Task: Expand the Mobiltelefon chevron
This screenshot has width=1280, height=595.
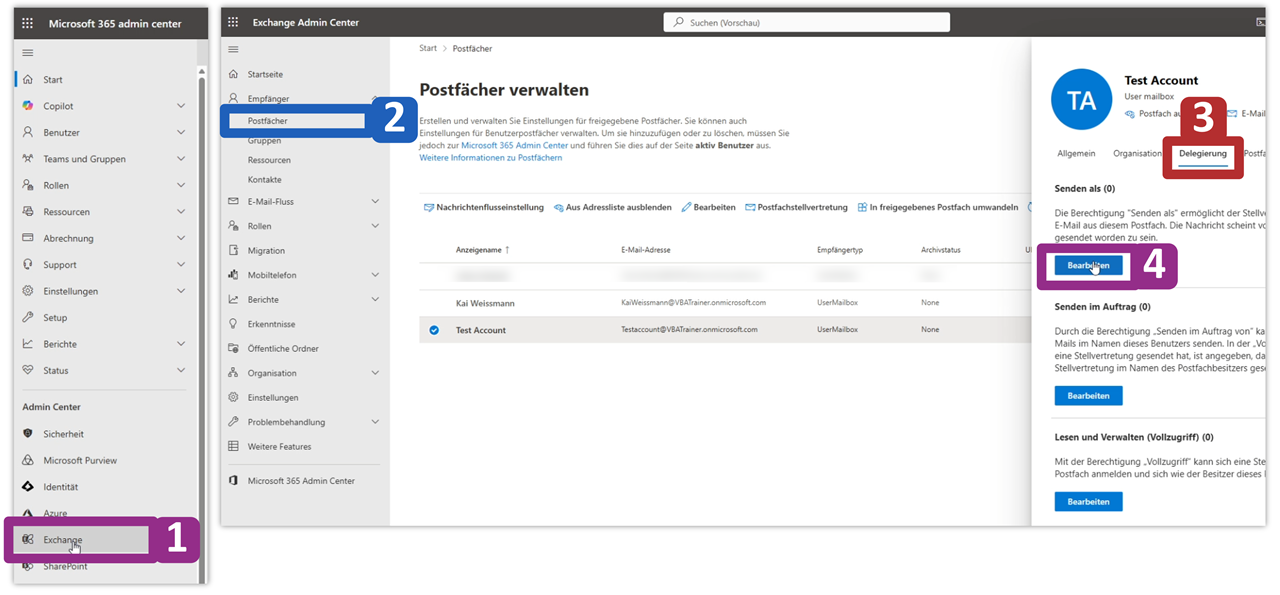Action: click(375, 275)
